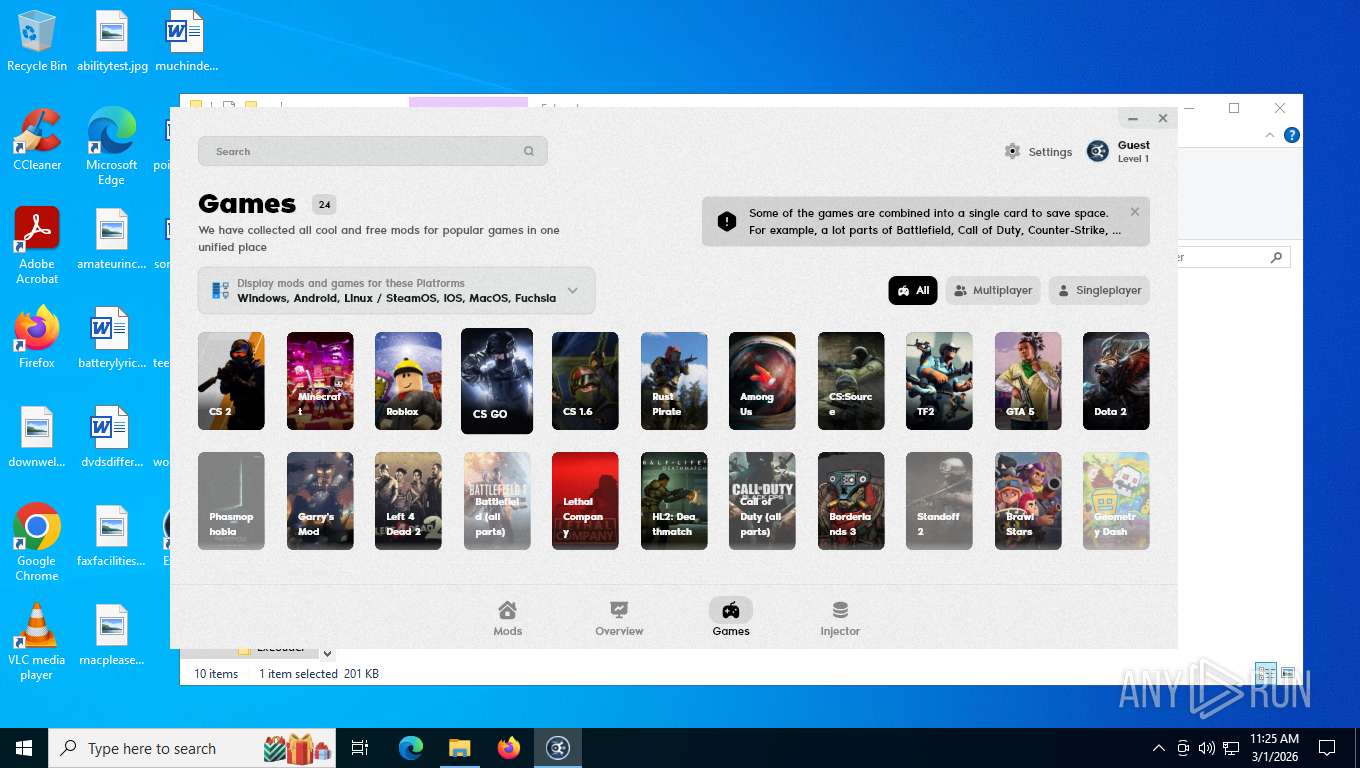Viewport: 1360px width, 768px height.
Task: Open the Borderlands 3 game card
Action: (x=851, y=501)
